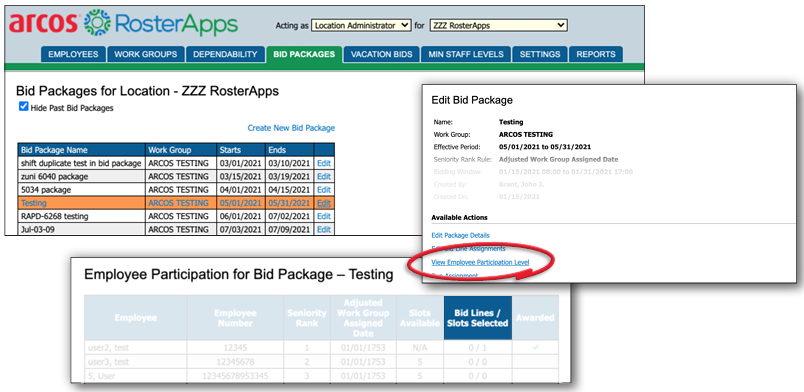Click the Work Group column header
This screenshot has height=392, width=804.
click(181, 150)
